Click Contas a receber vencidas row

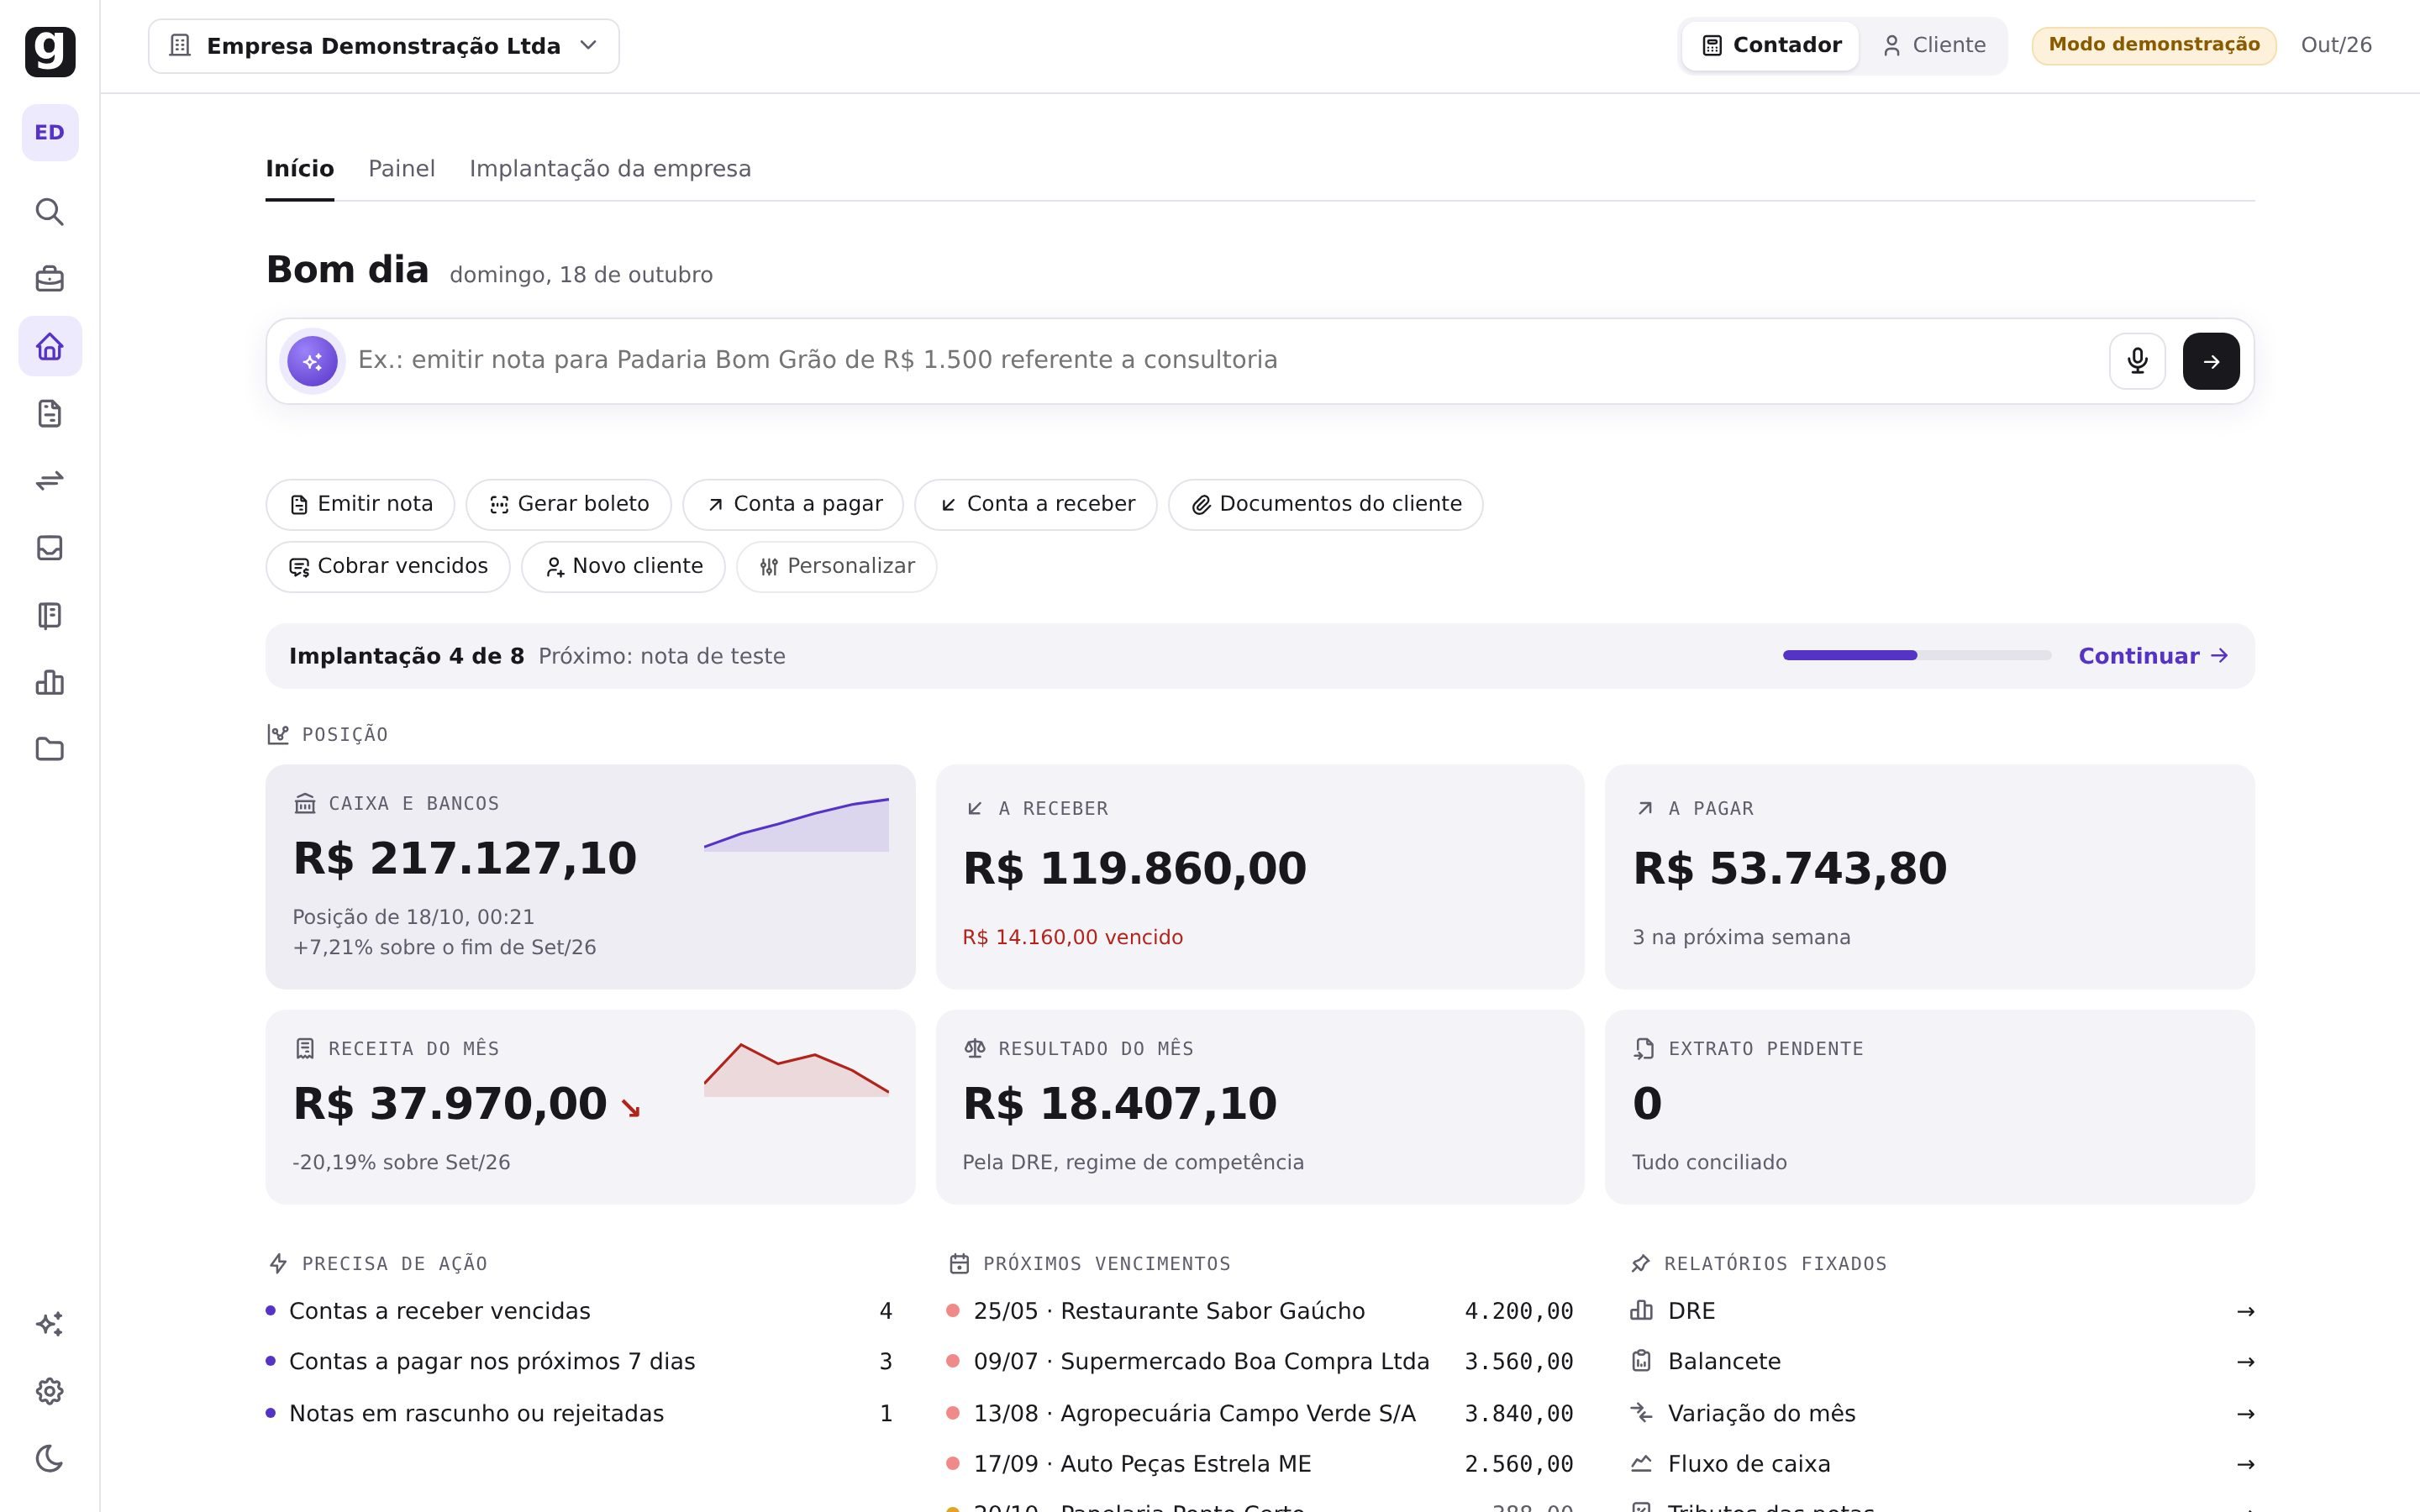coord(580,1311)
